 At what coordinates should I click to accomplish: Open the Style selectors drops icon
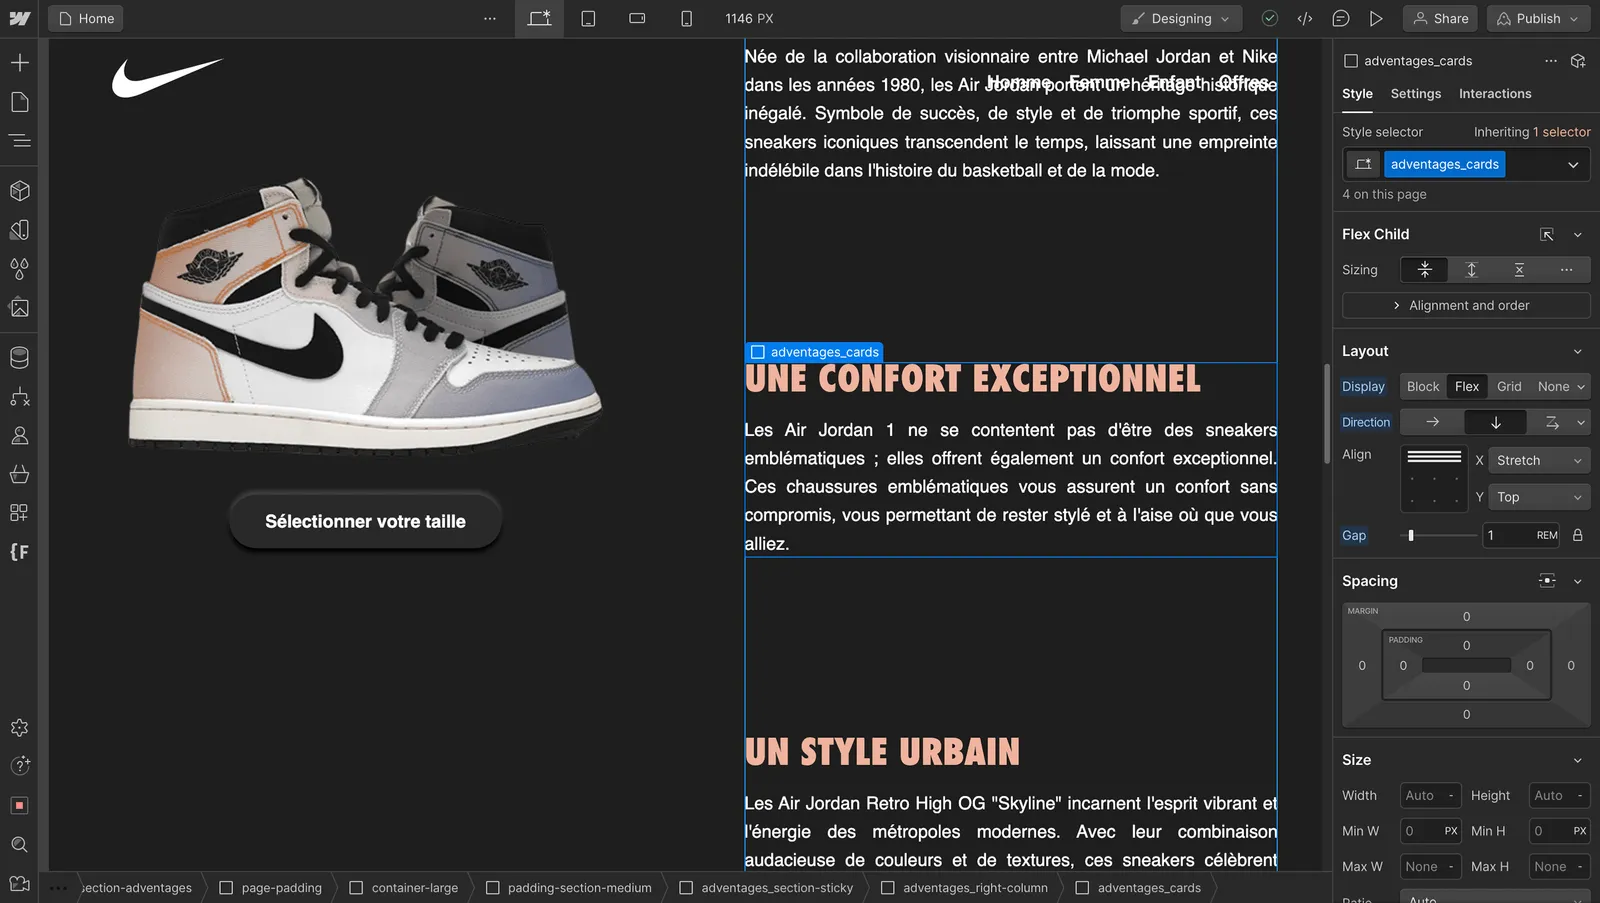(x=19, y=268)
